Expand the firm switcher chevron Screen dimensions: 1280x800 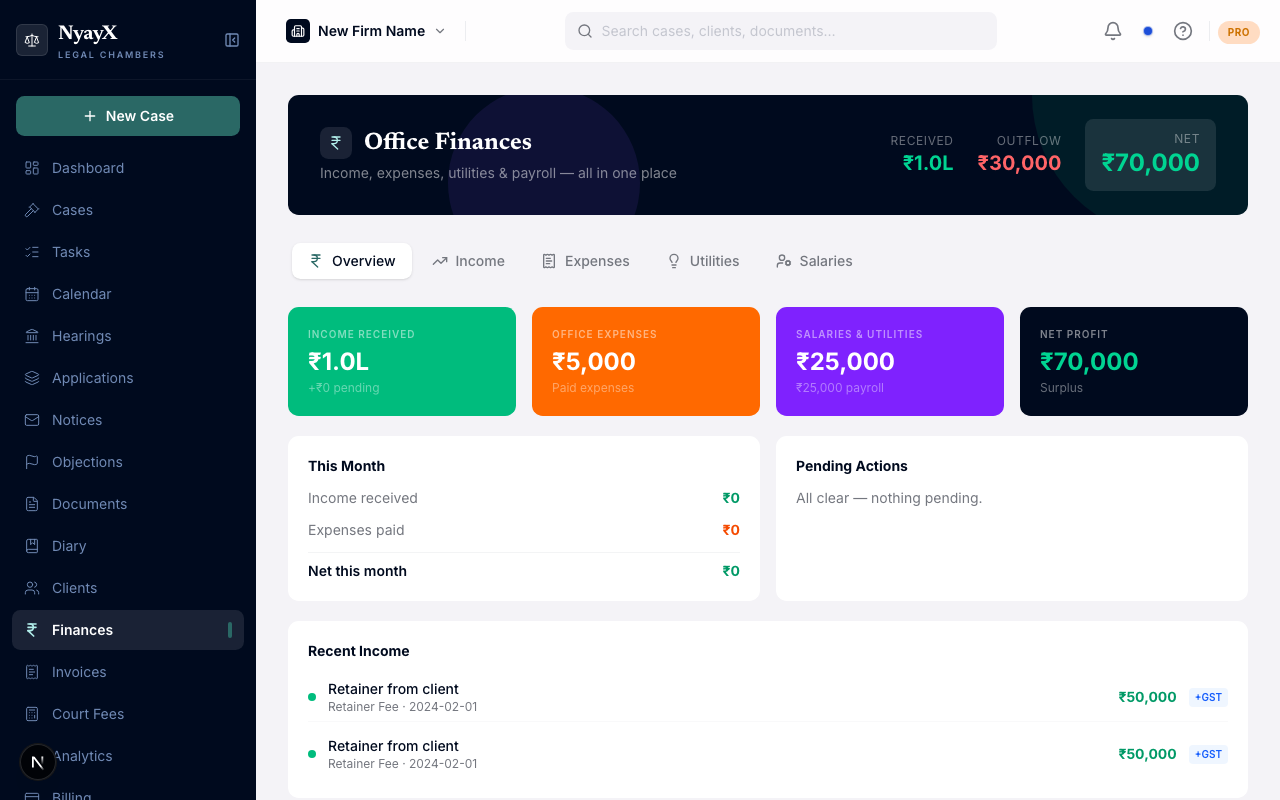pos(440,31)
